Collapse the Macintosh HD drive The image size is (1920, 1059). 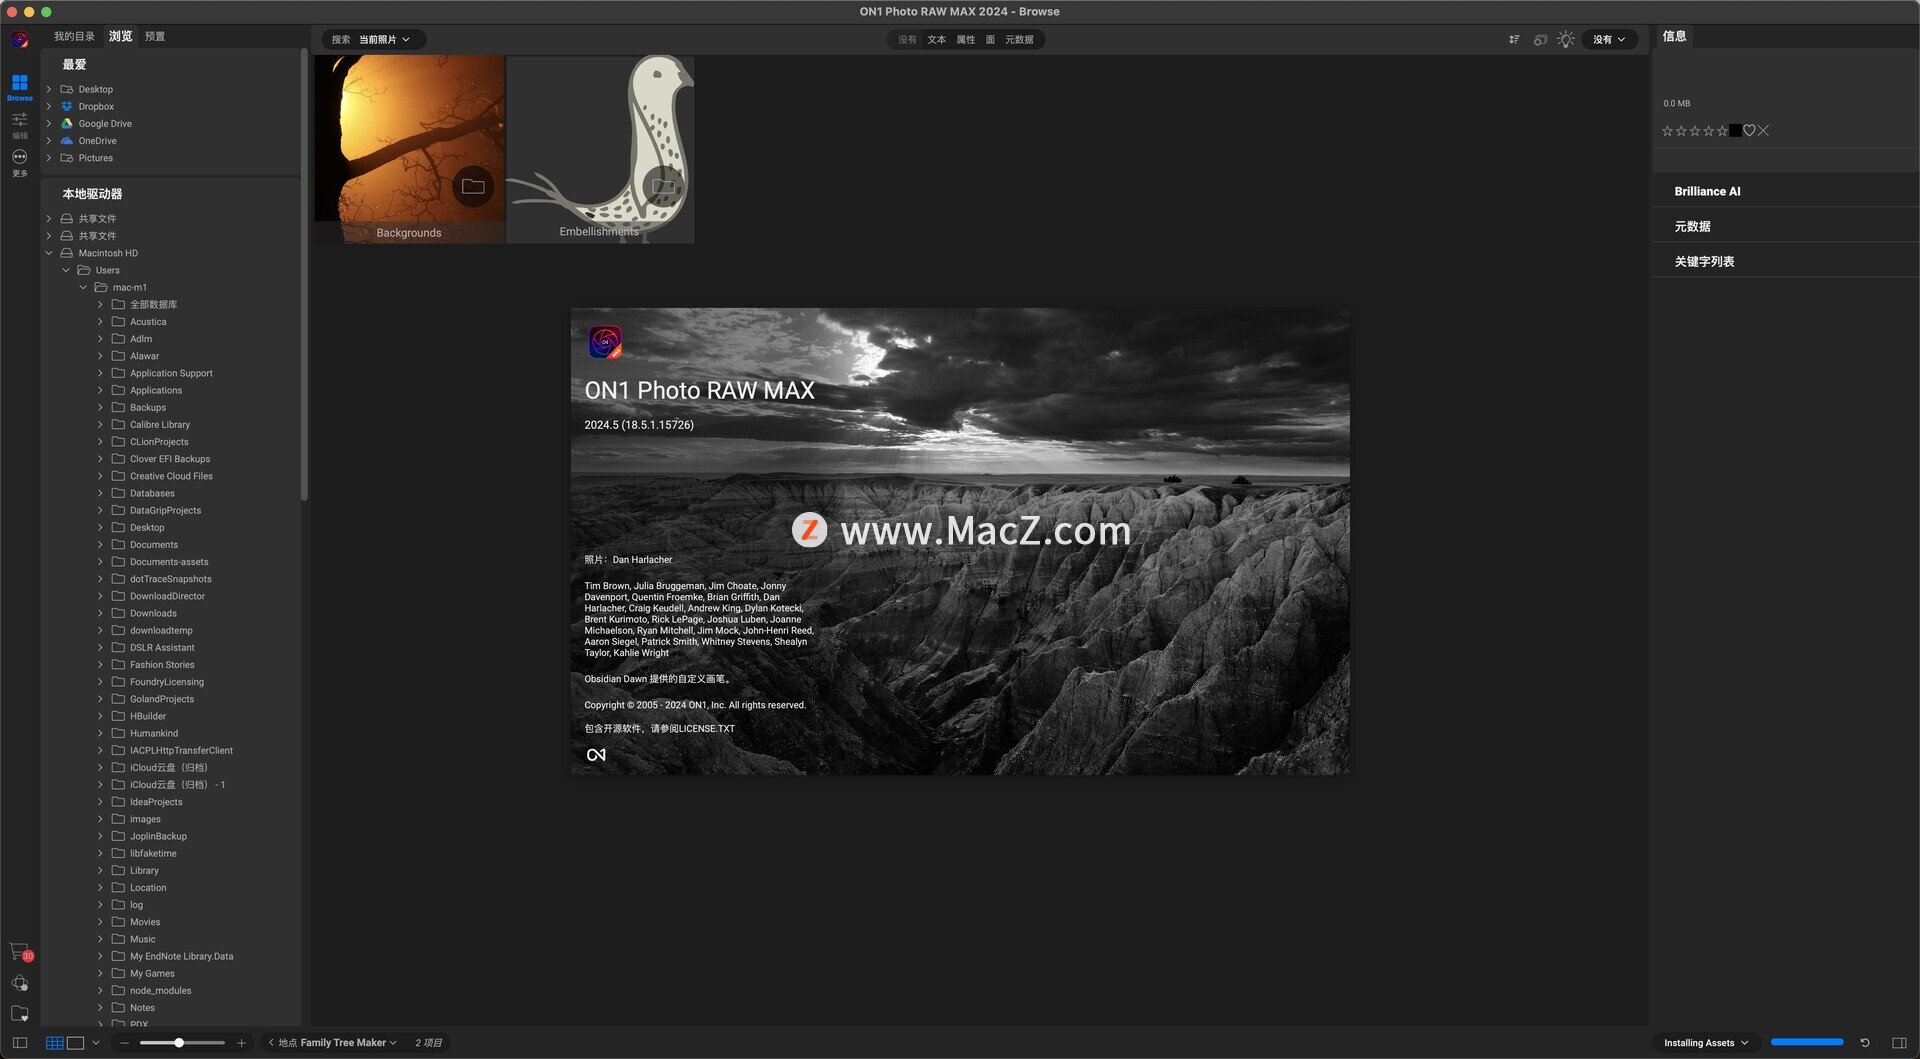pos(48,253)
